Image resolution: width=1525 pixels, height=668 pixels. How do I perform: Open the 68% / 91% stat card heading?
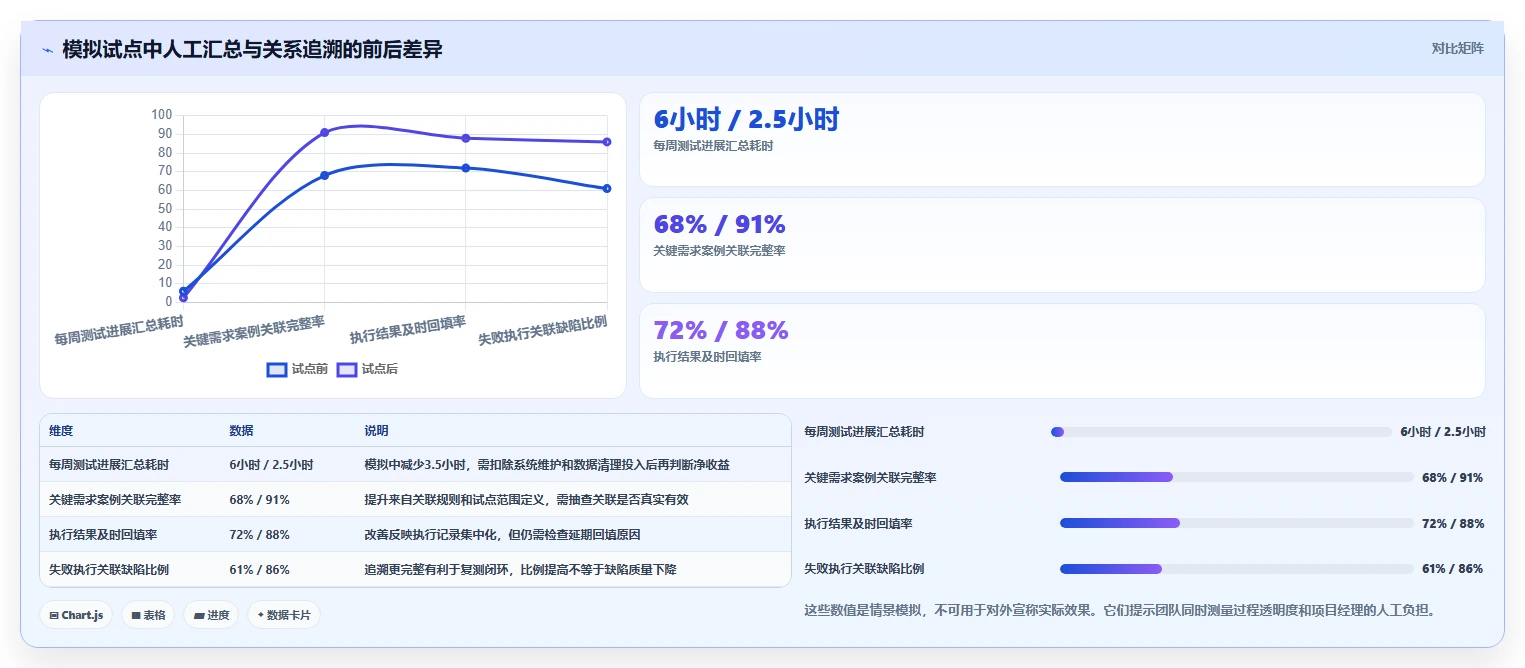tap(719, 224)
